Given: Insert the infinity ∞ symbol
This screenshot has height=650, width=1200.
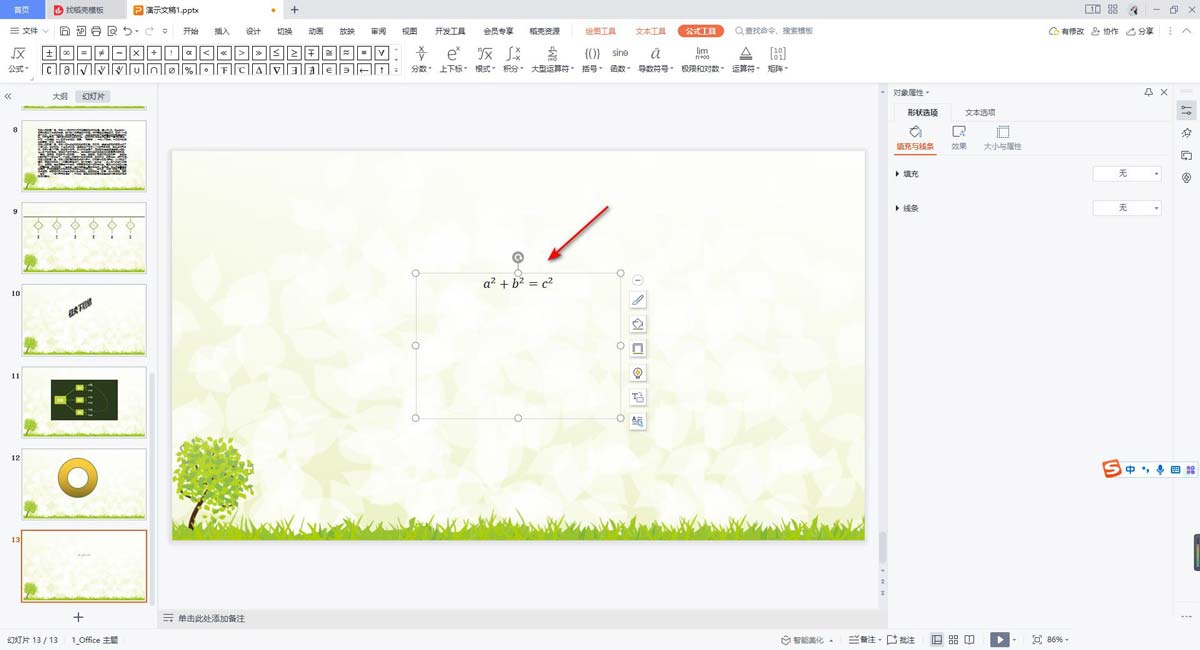Looking at the screenshot, I should [67, 53].
